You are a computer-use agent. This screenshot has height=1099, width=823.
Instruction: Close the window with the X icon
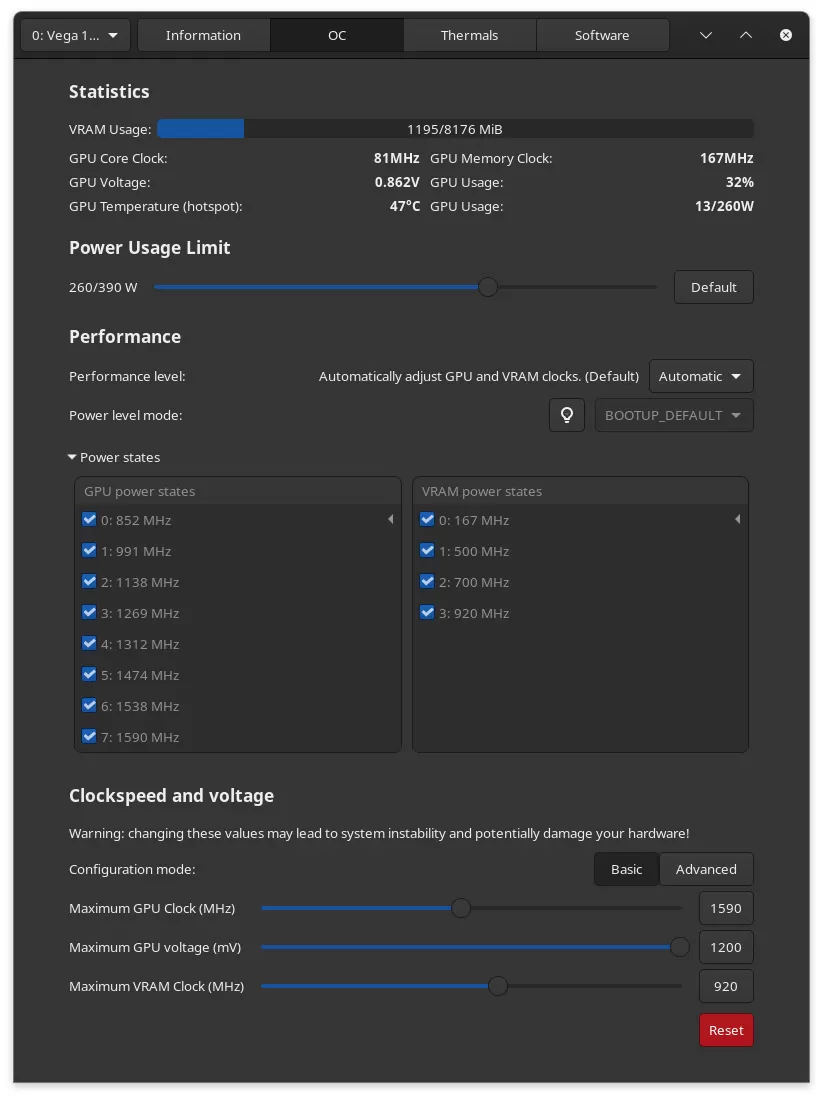(x=786, y=35)
